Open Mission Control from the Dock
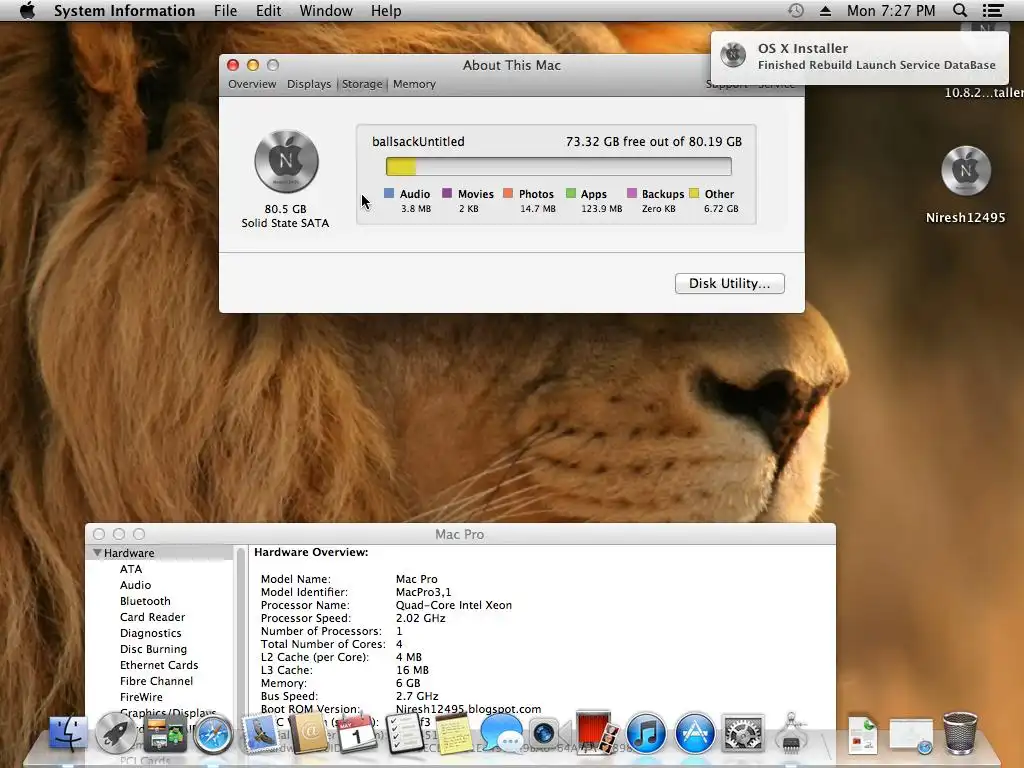Screen dimensions: 1024x768 (x=165, y=733)
